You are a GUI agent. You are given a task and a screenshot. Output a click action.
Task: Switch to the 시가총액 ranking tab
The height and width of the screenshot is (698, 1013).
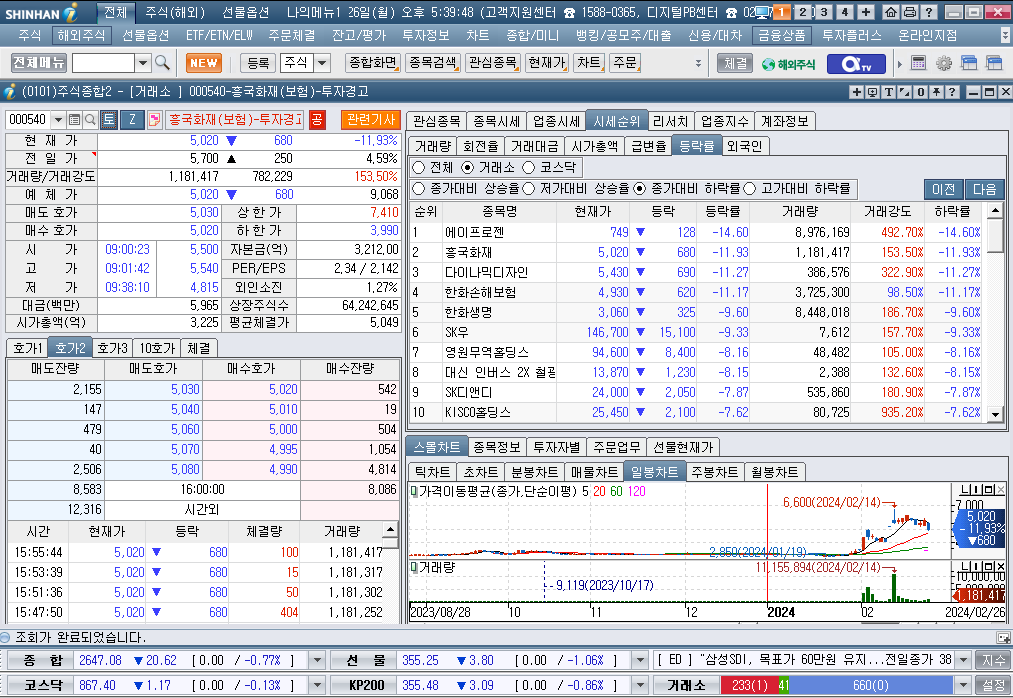click(x=594, y=146)
